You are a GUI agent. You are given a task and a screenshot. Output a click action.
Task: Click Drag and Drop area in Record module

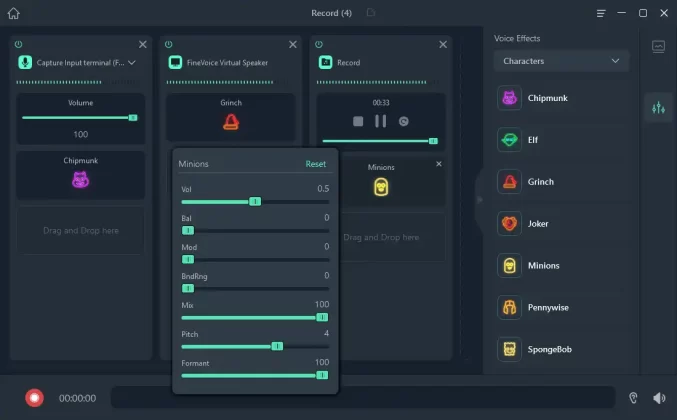pyautogui.click(x=392, y=237)
